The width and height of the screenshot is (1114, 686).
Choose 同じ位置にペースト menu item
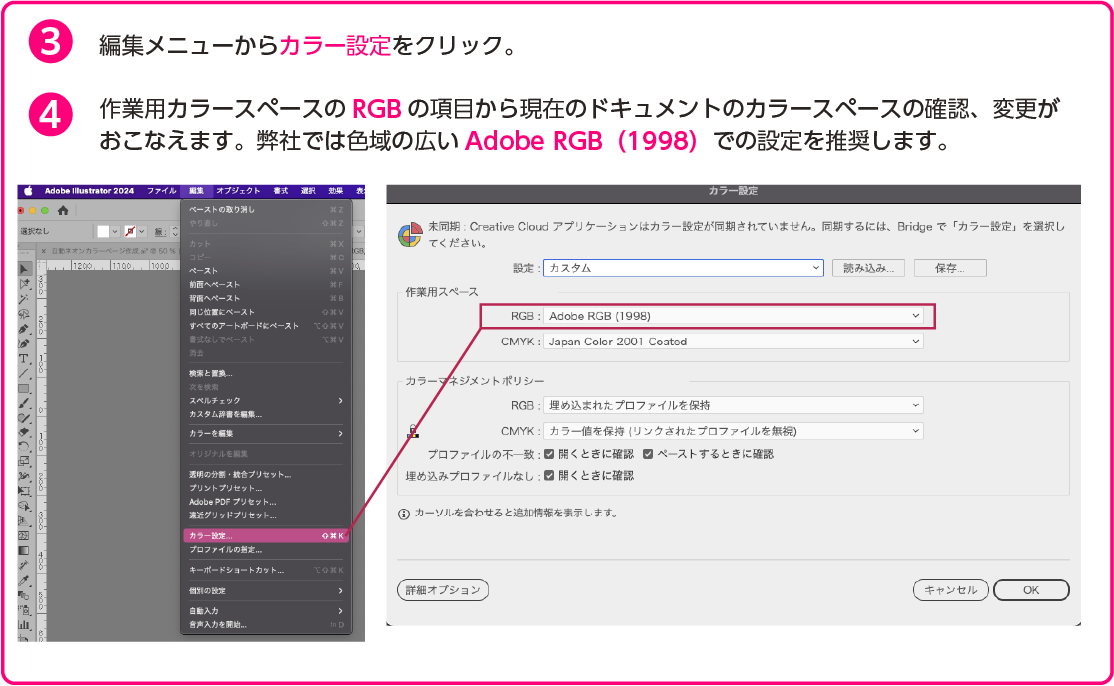(266, 312)
